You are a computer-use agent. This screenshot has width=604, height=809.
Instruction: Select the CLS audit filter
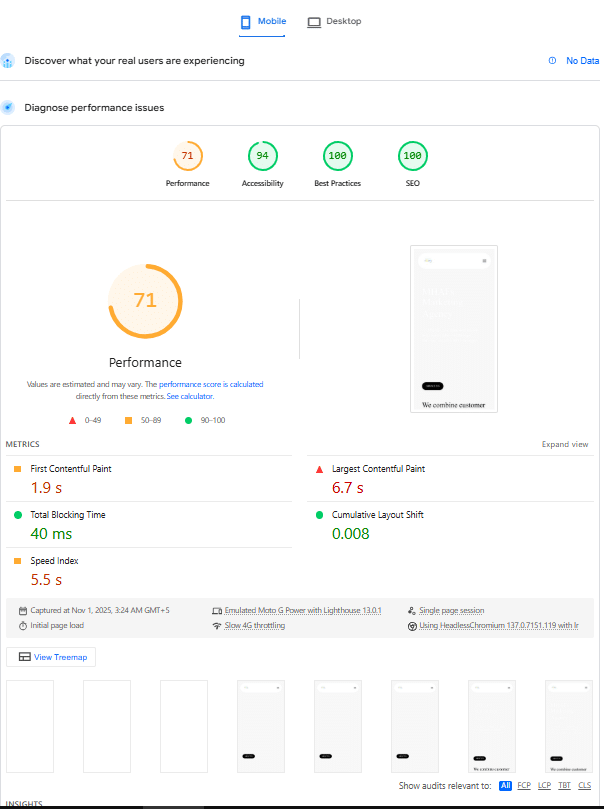(x=584, y=786)
